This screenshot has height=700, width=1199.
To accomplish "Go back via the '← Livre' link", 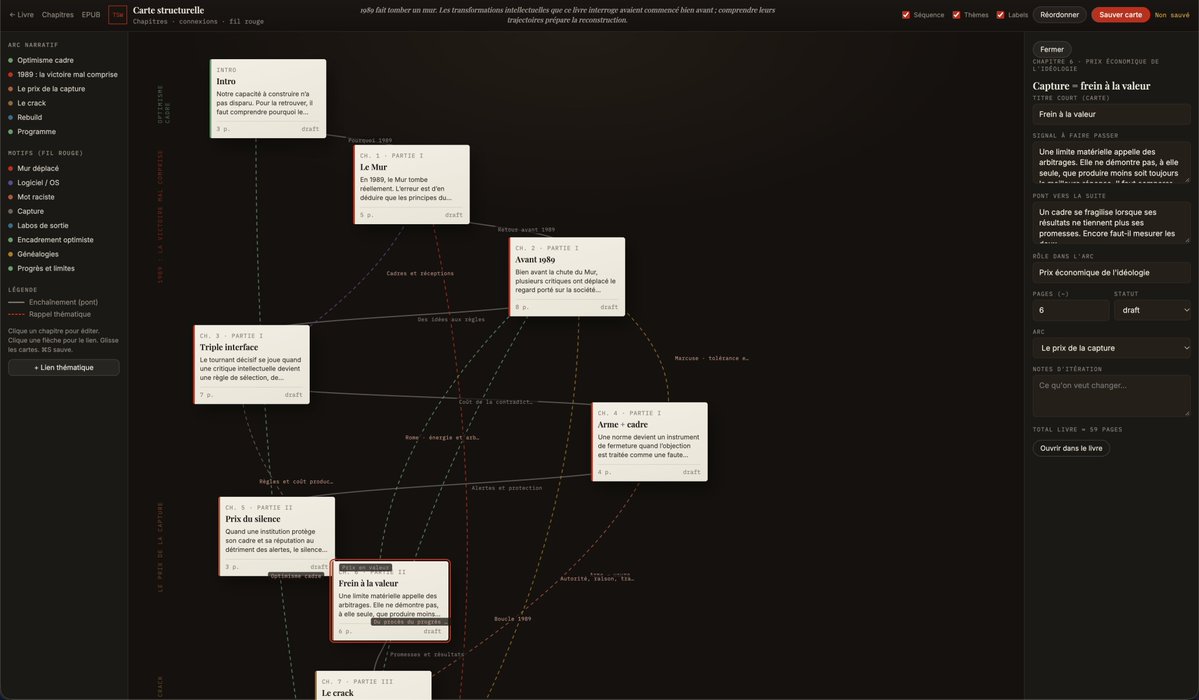I will point(21,15).
